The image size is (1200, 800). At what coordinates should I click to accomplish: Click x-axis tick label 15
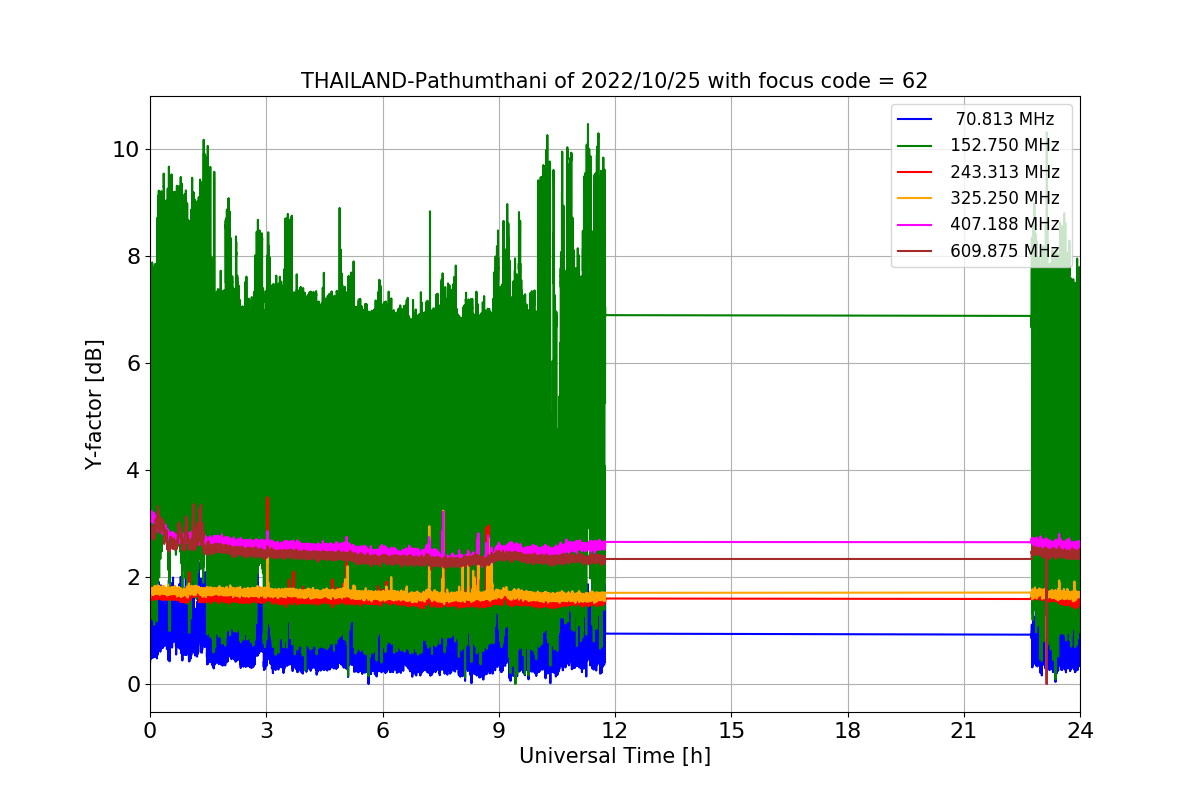(731, 731)
